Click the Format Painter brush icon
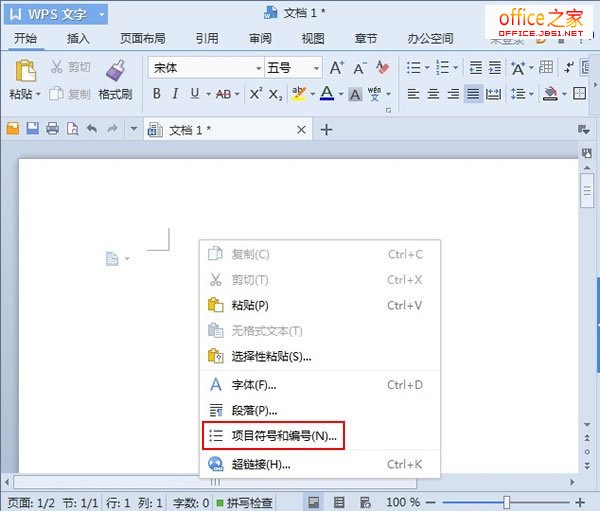Viewport: 600px width, 511px height. [115, 70]
